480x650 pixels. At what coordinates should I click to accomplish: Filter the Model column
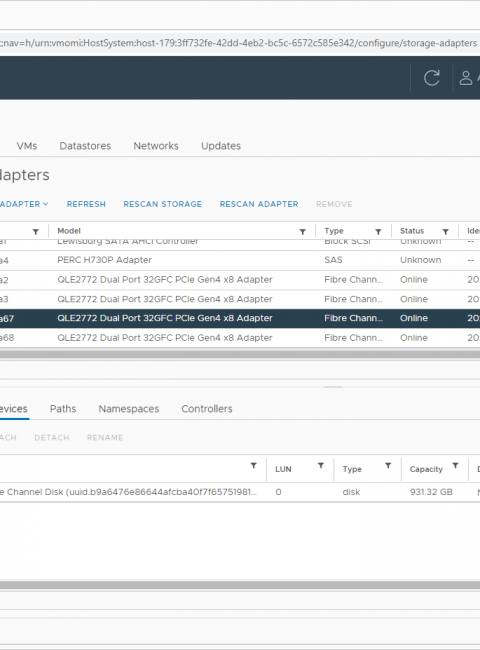coord(303,231)
